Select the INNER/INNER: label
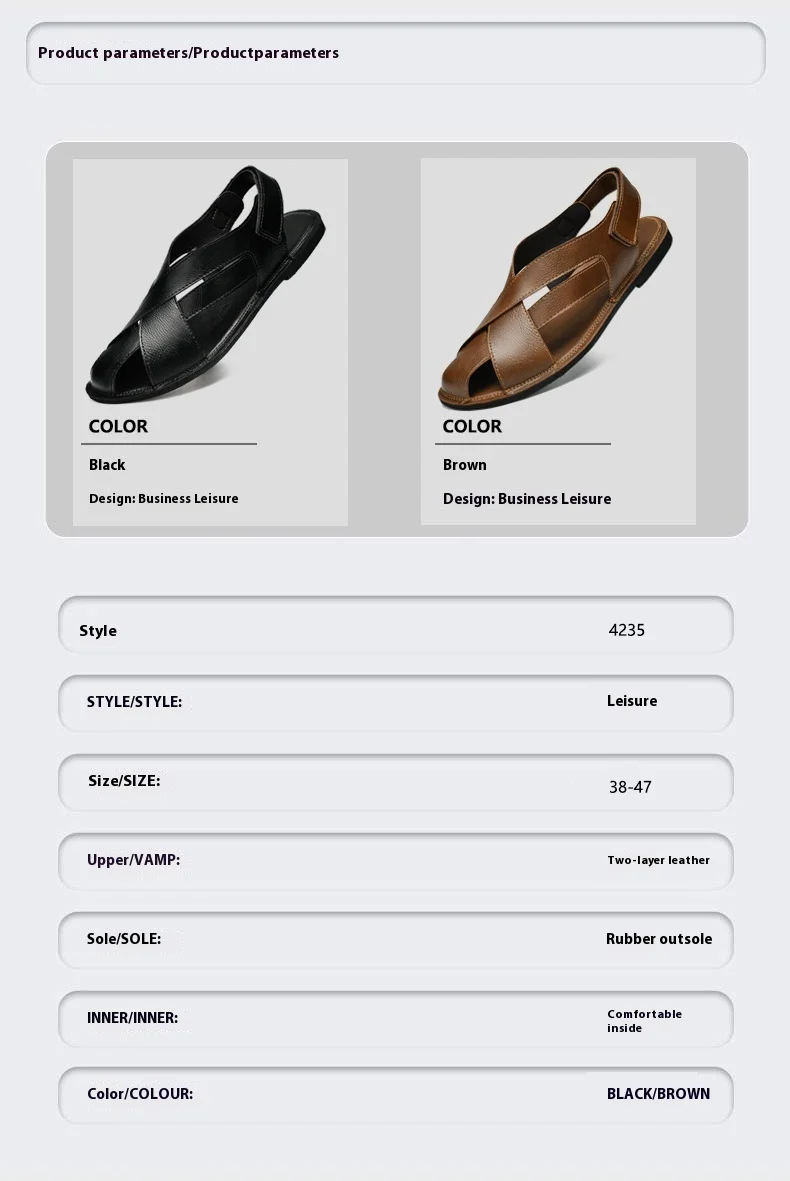This screenshot has width=790, height=1181. click(133, 1018)
